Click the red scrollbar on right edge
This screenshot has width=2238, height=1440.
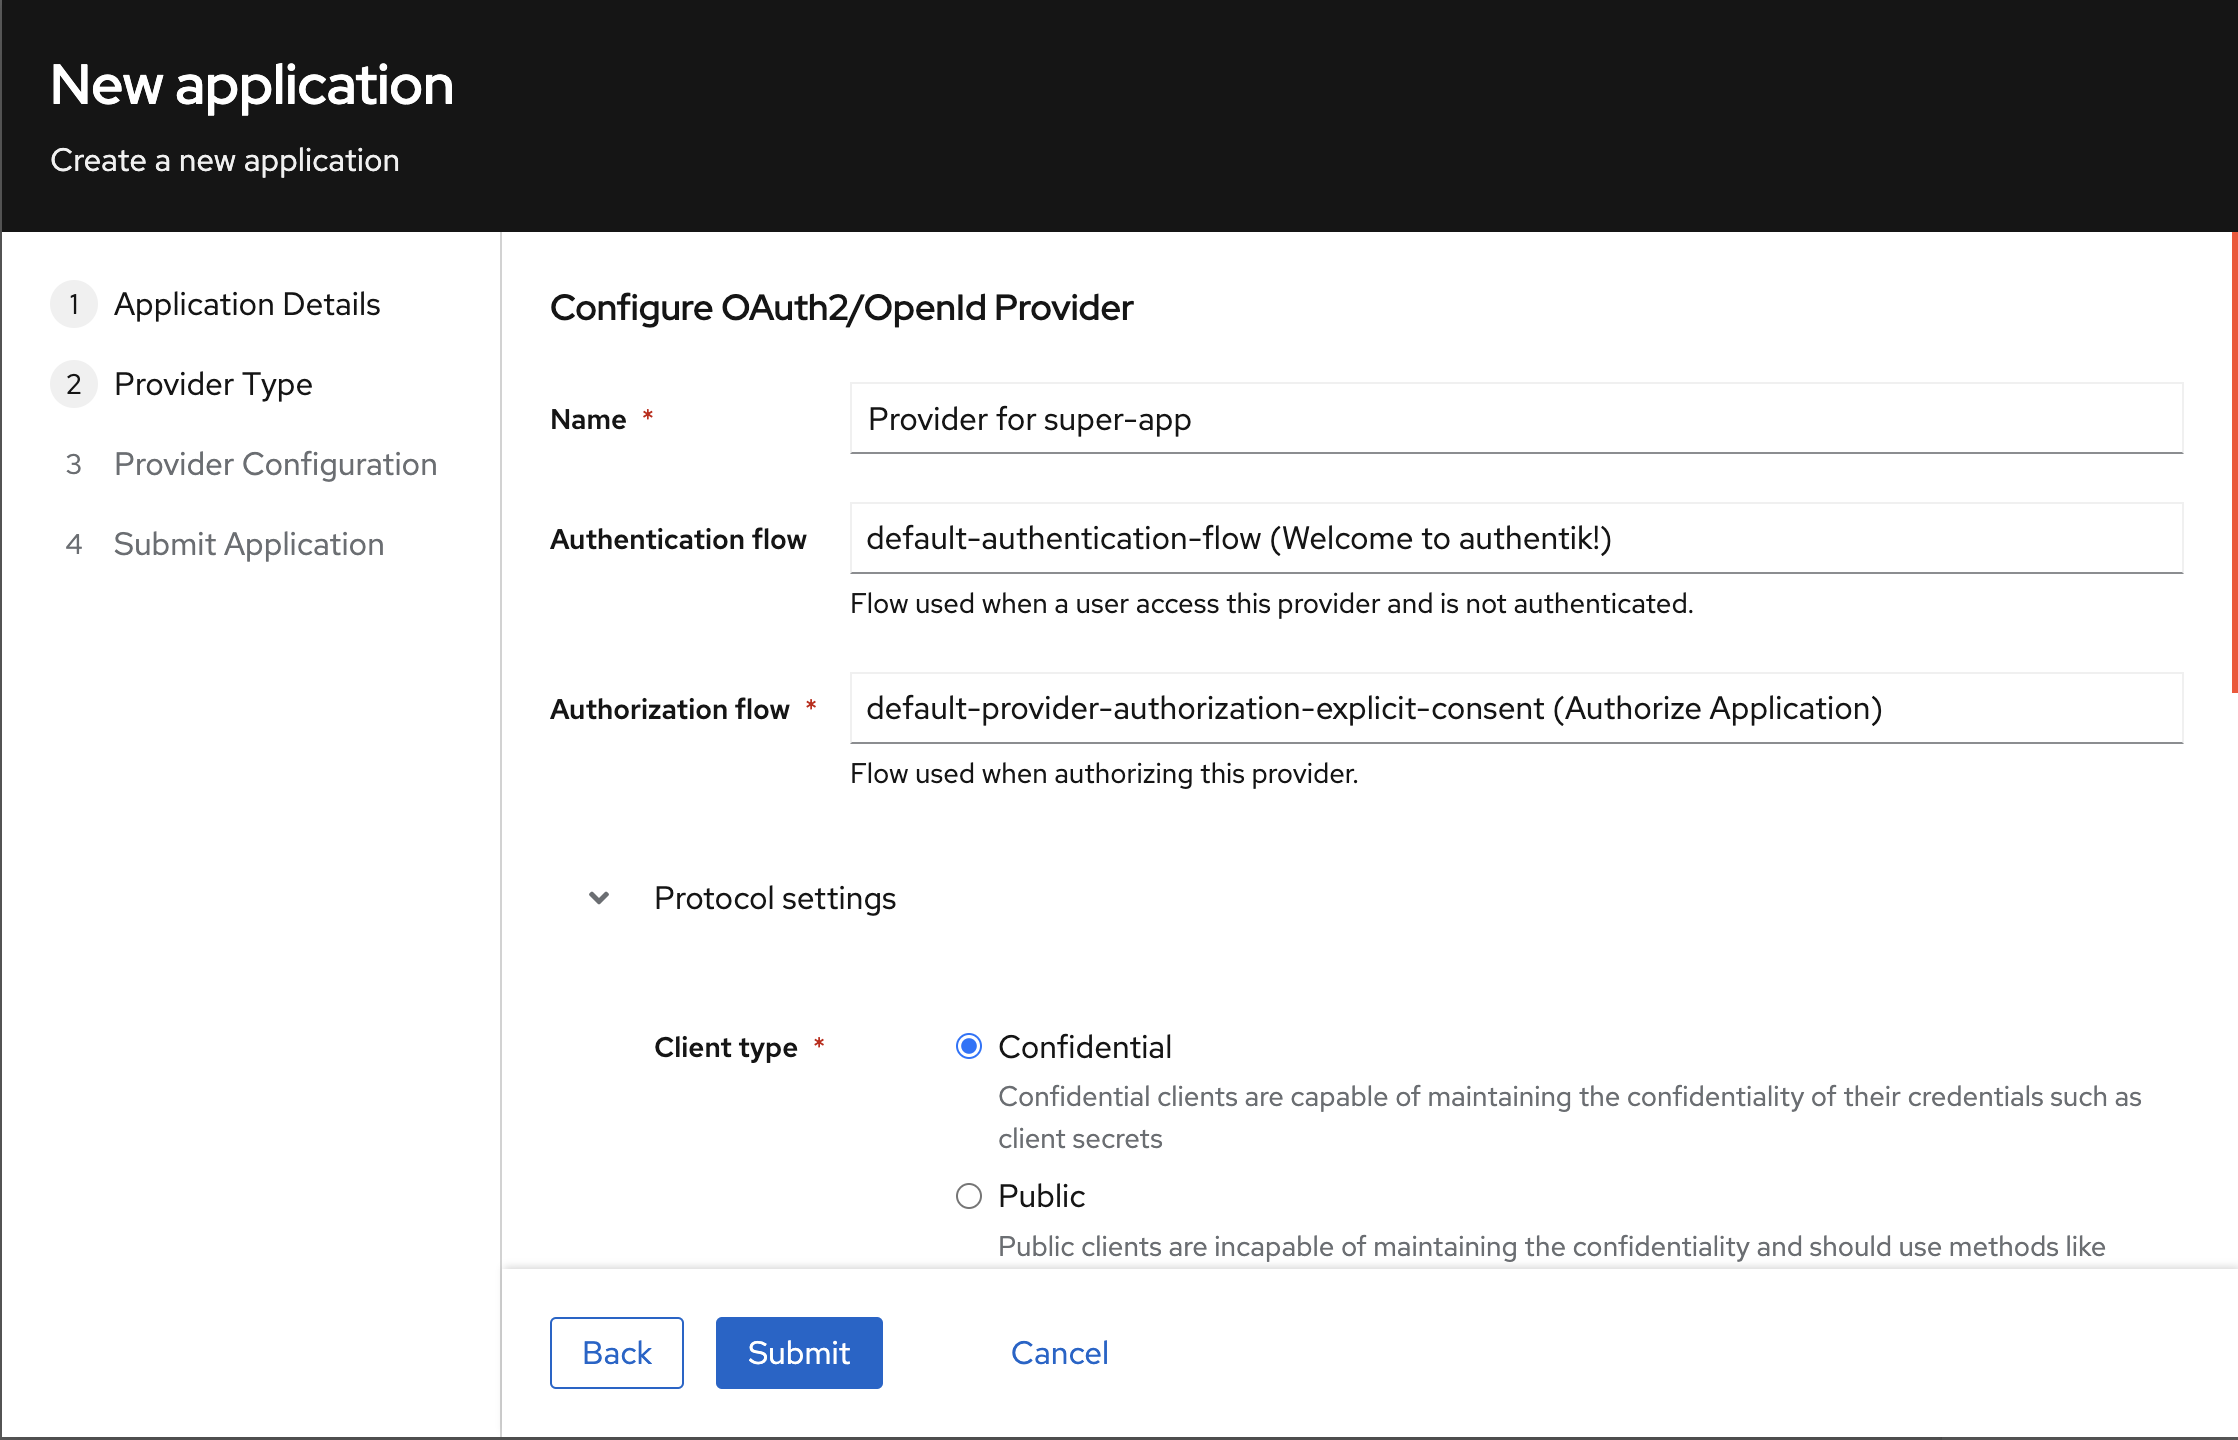click(2233, 462)
